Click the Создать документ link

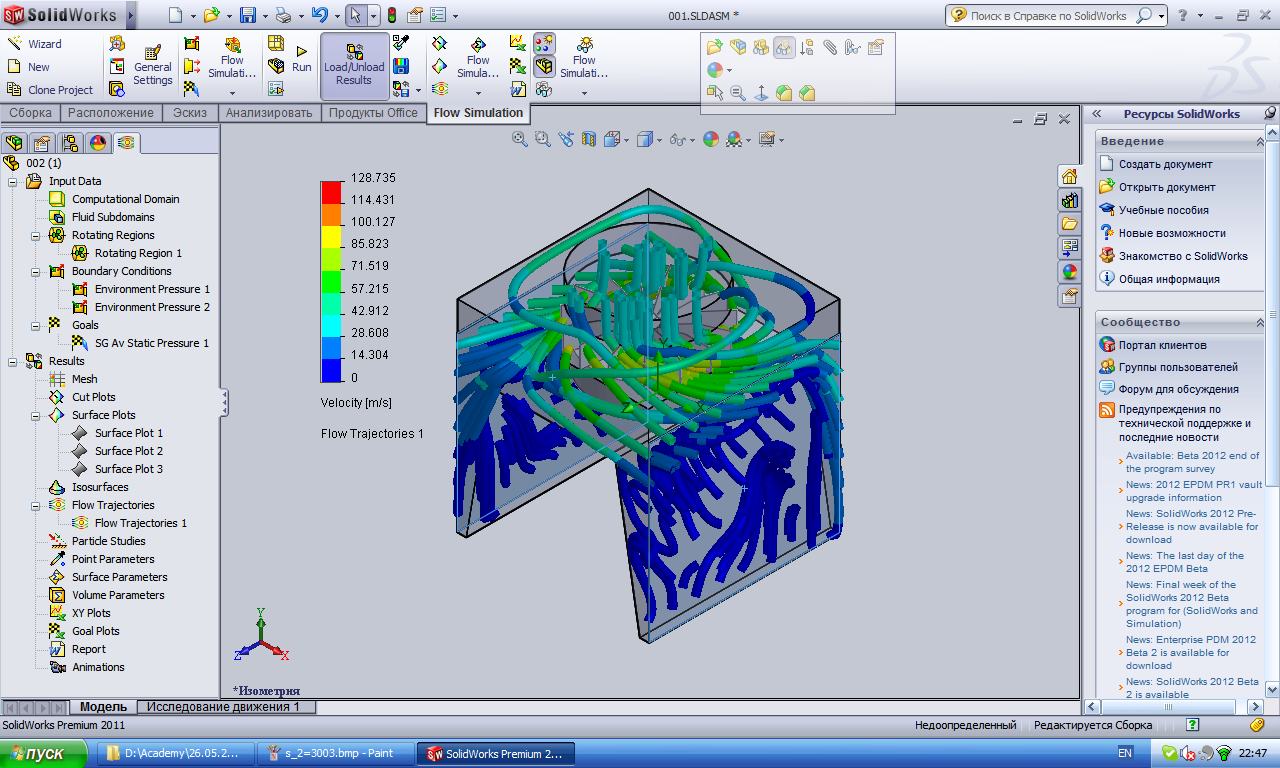coord(1165,164)
